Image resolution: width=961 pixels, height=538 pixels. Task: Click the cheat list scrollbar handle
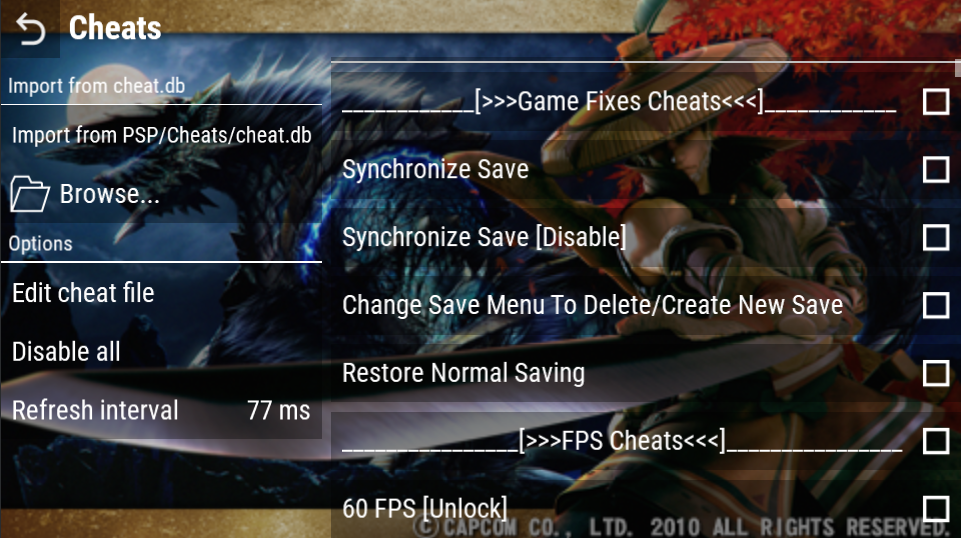coord(957,67)
